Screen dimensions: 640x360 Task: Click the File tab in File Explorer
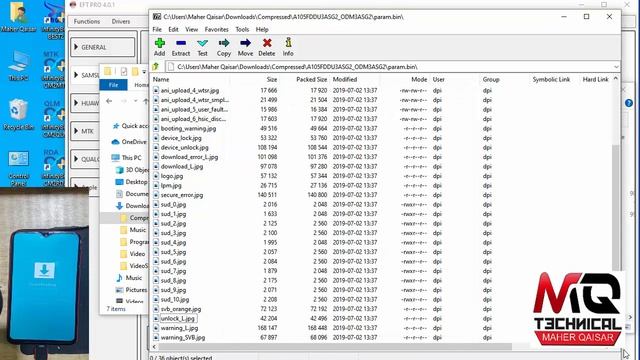point(113,84)
